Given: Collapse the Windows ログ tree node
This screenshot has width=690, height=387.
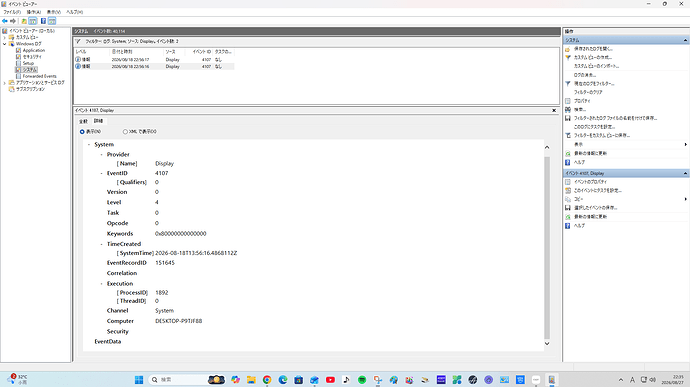Looking at the screenshot, I should pos(5,44).
